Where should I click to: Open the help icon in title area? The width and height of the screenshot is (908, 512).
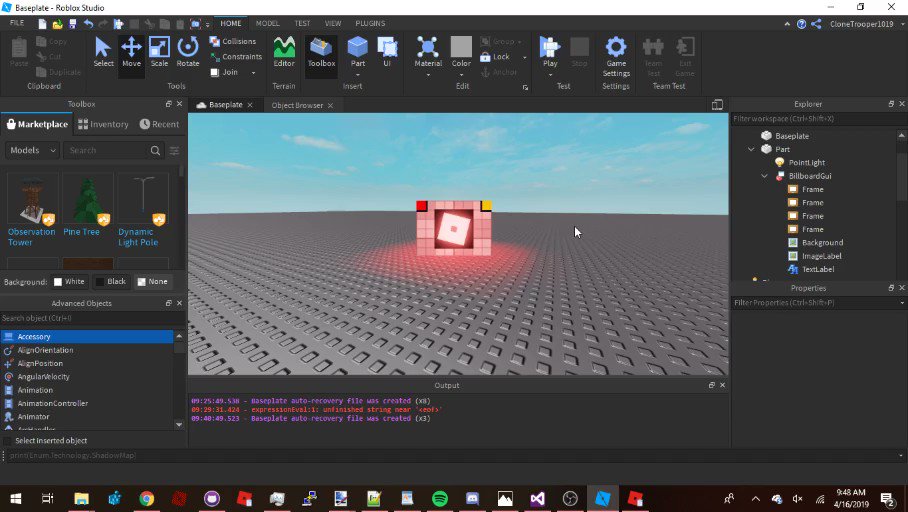(801, 24)
